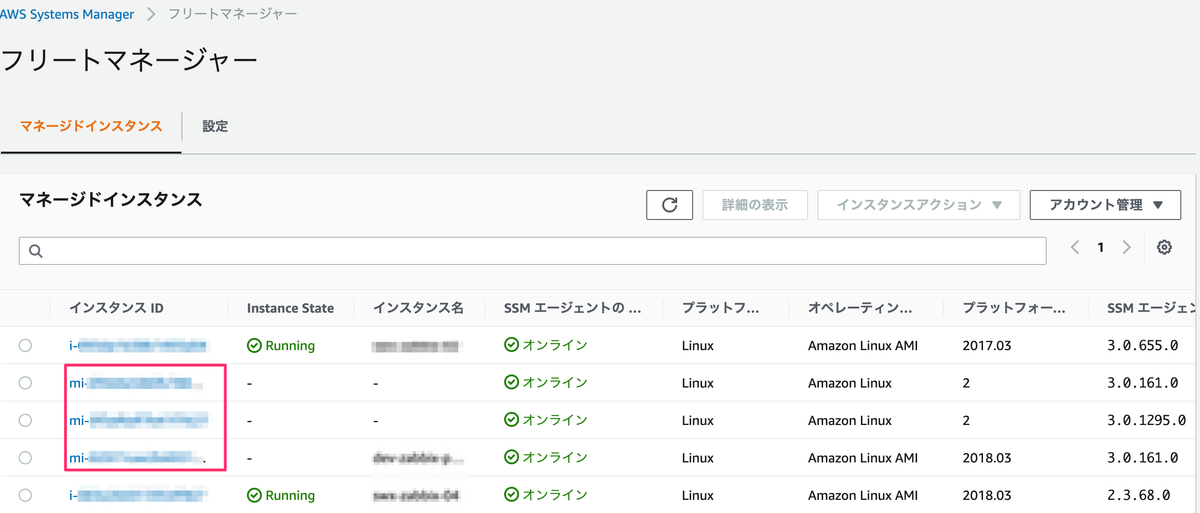Click page number 1 in pagination
1200x513 pixels.
(1101, 248)
